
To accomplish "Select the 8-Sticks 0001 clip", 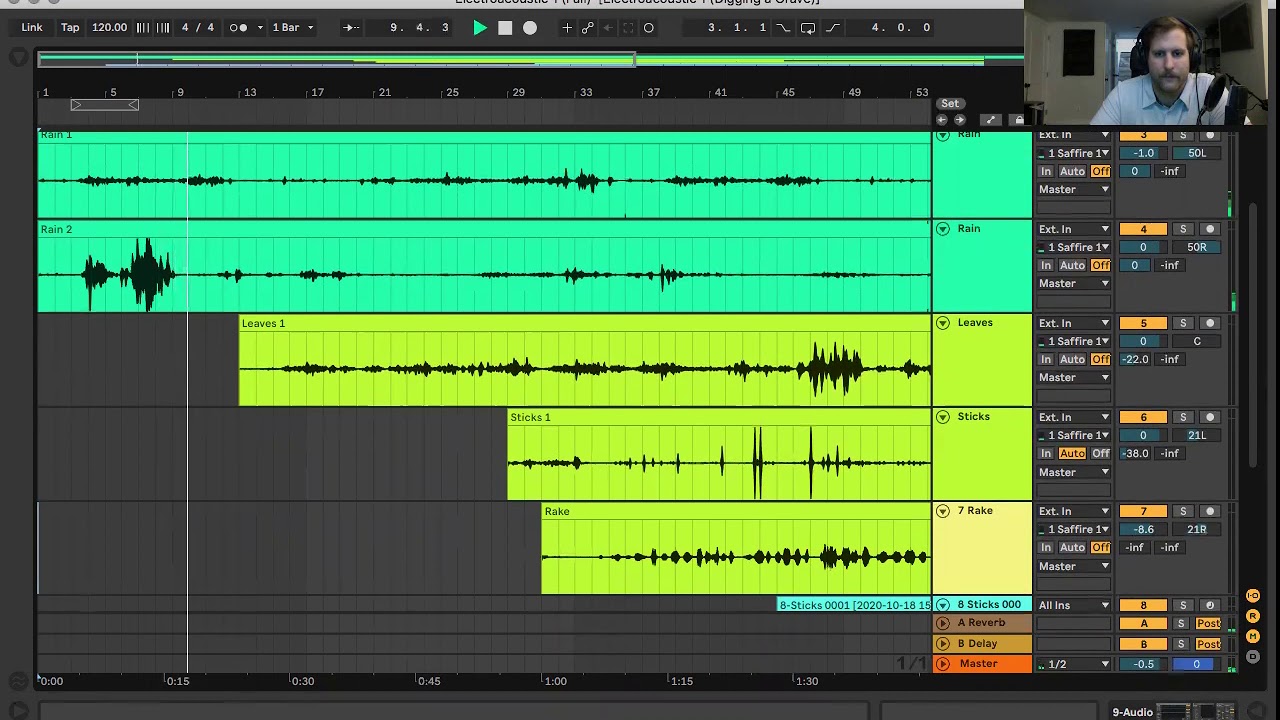I will click(x=854, y=605).
